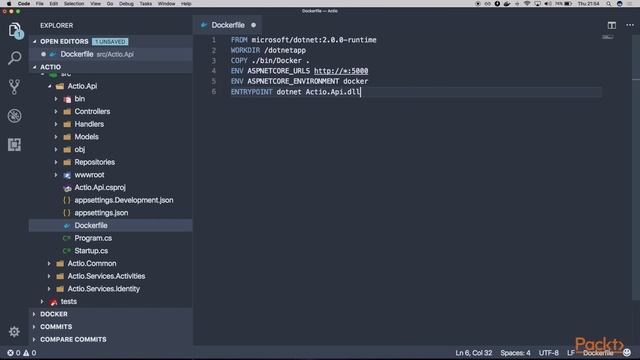Open the Debug view in activity bar
Image resolution: width=640 pixels, height=360 pixels.
[x=15, y=116]
